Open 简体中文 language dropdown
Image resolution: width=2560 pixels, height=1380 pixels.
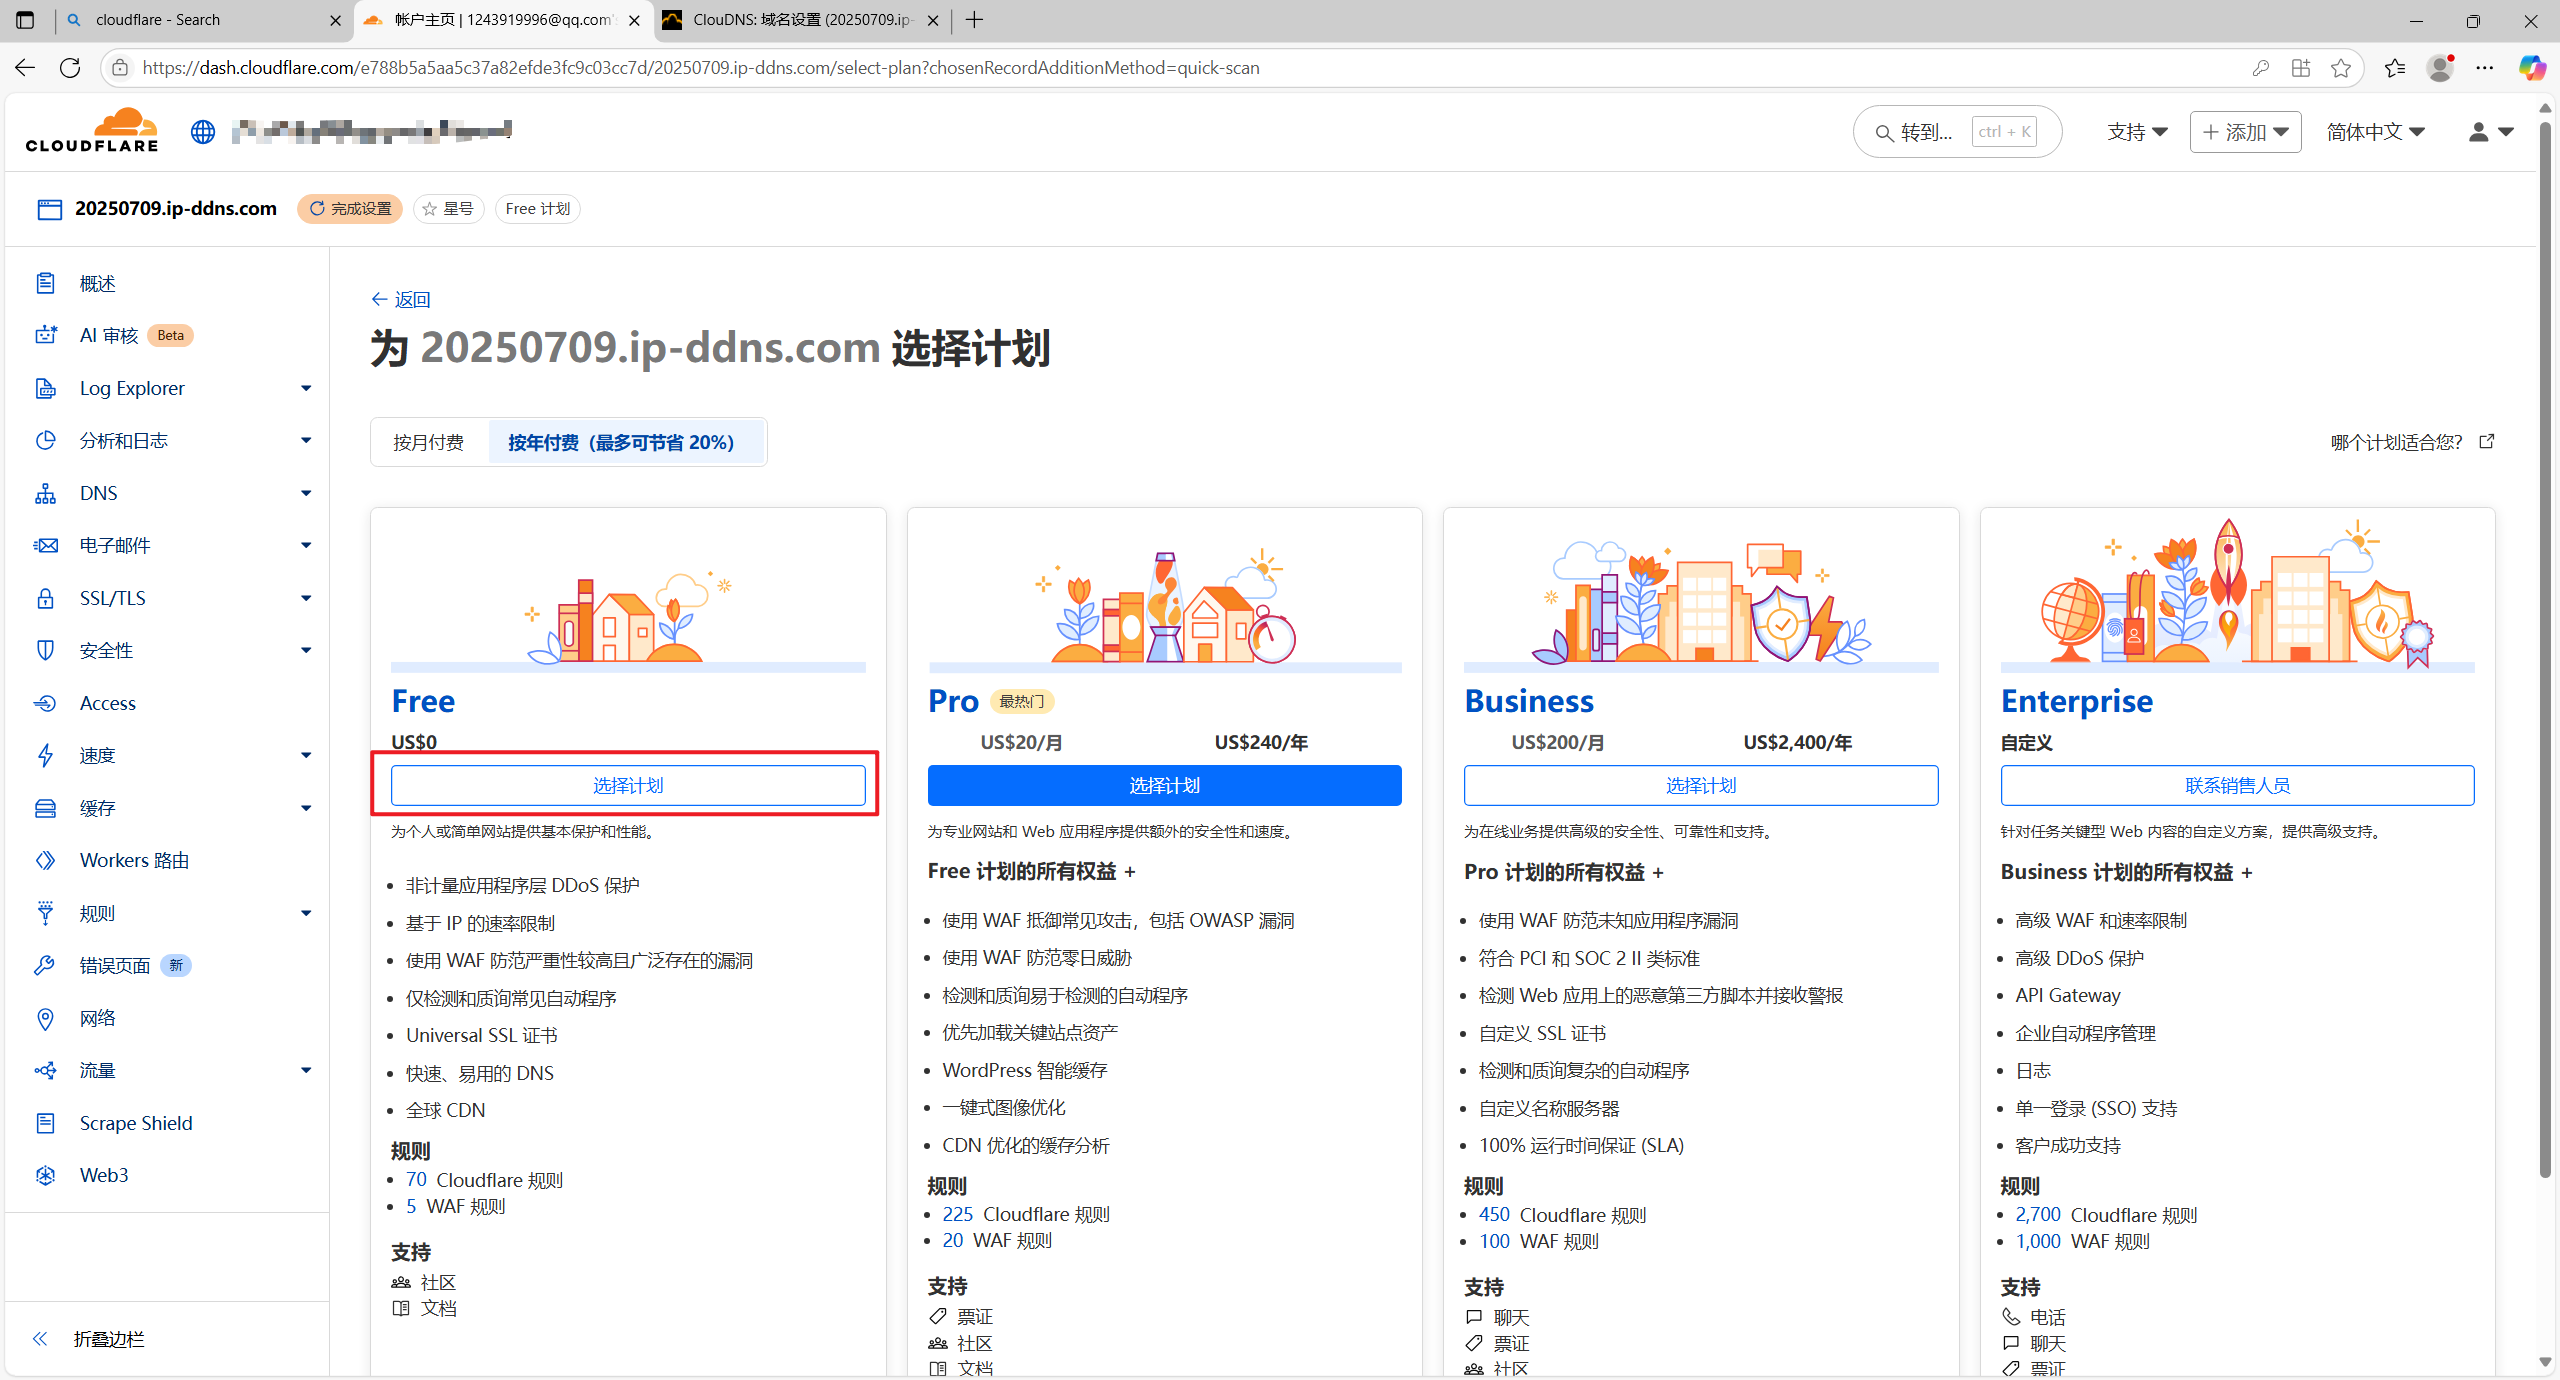tap(2376, 132)
